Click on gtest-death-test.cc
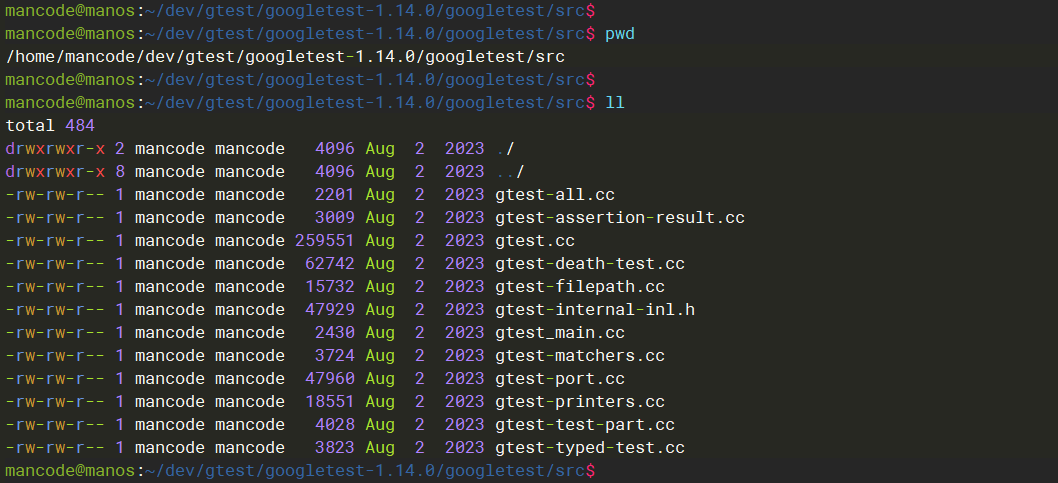The width and height of the screenshot is (1058, 483). tap(590, 264)
